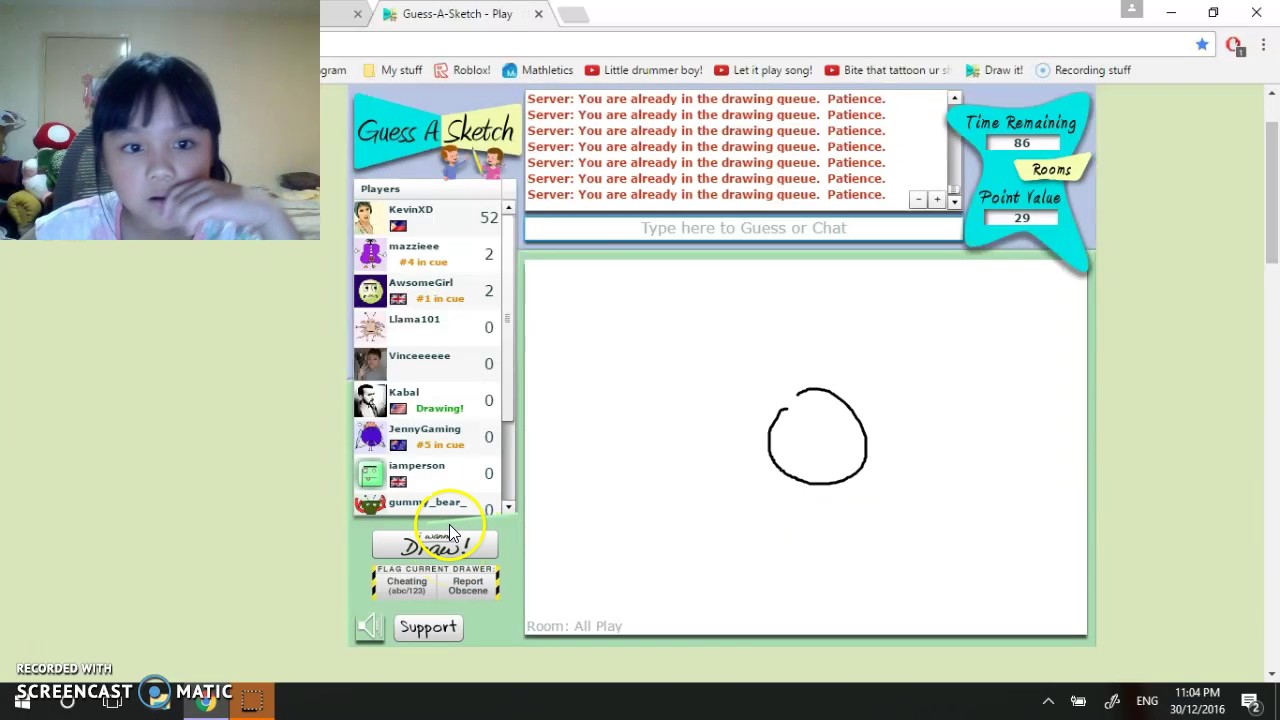Open the Rooms tab

[1050, 169]
